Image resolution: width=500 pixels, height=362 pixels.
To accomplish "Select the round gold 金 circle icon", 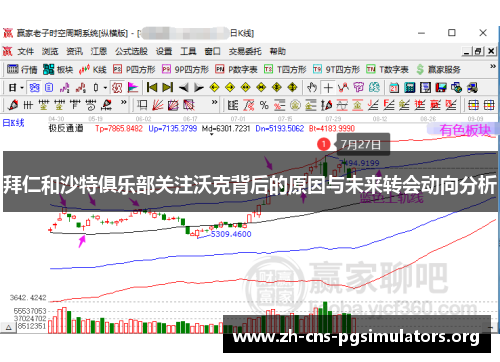I will [295, 105].
